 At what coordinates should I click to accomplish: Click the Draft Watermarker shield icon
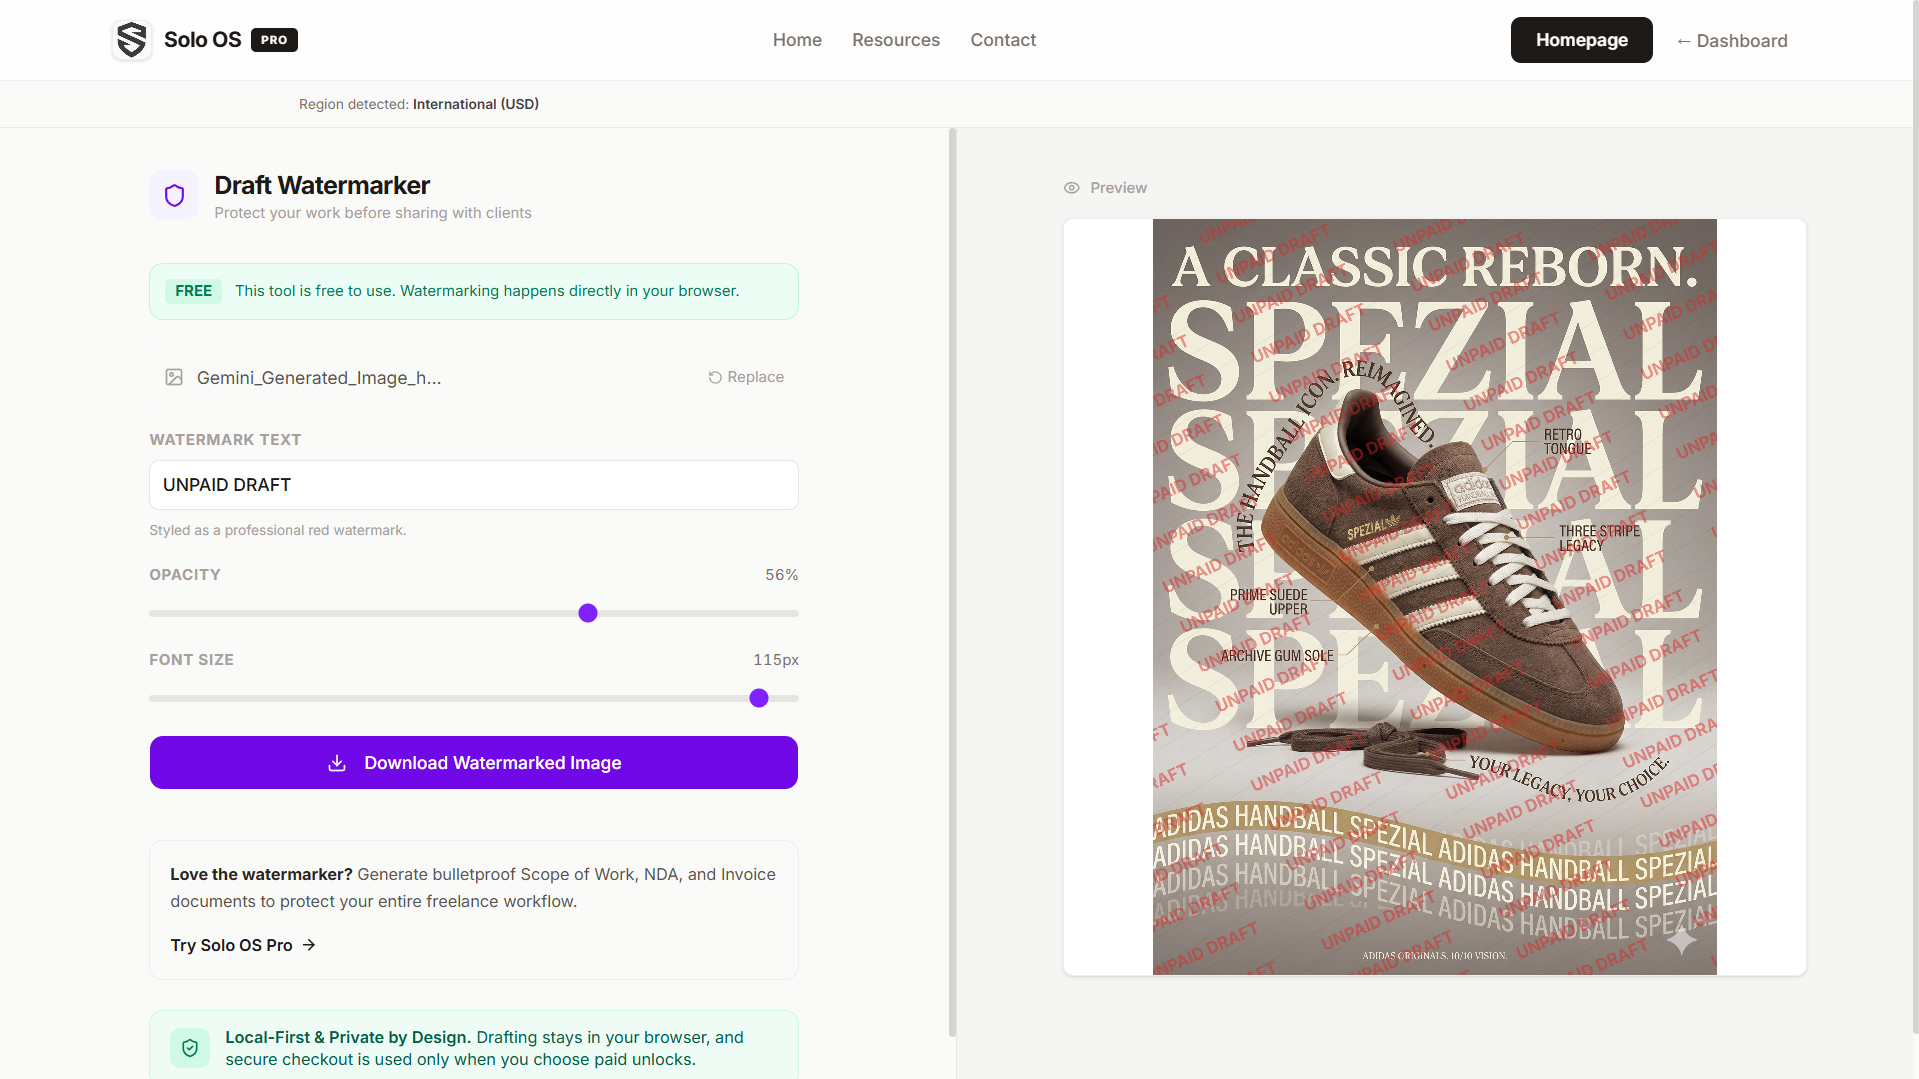[x=174, y=195]
